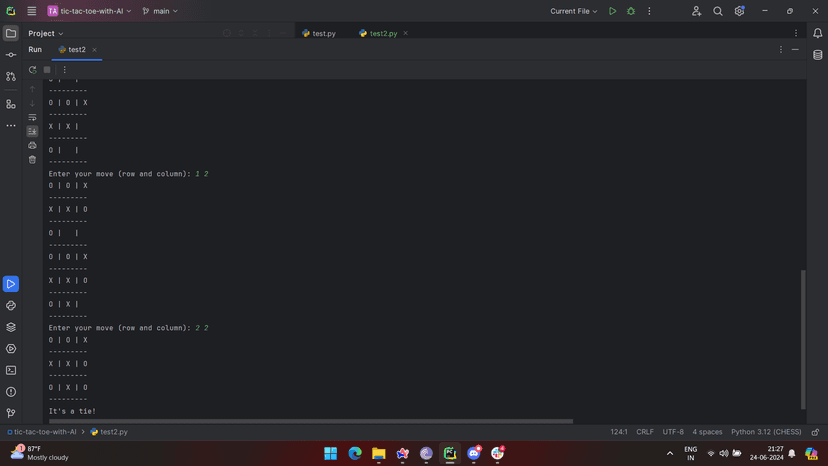The image size is (828, 466).
Task: Toggle soft-wrap in console output
Action: [32, 117]
